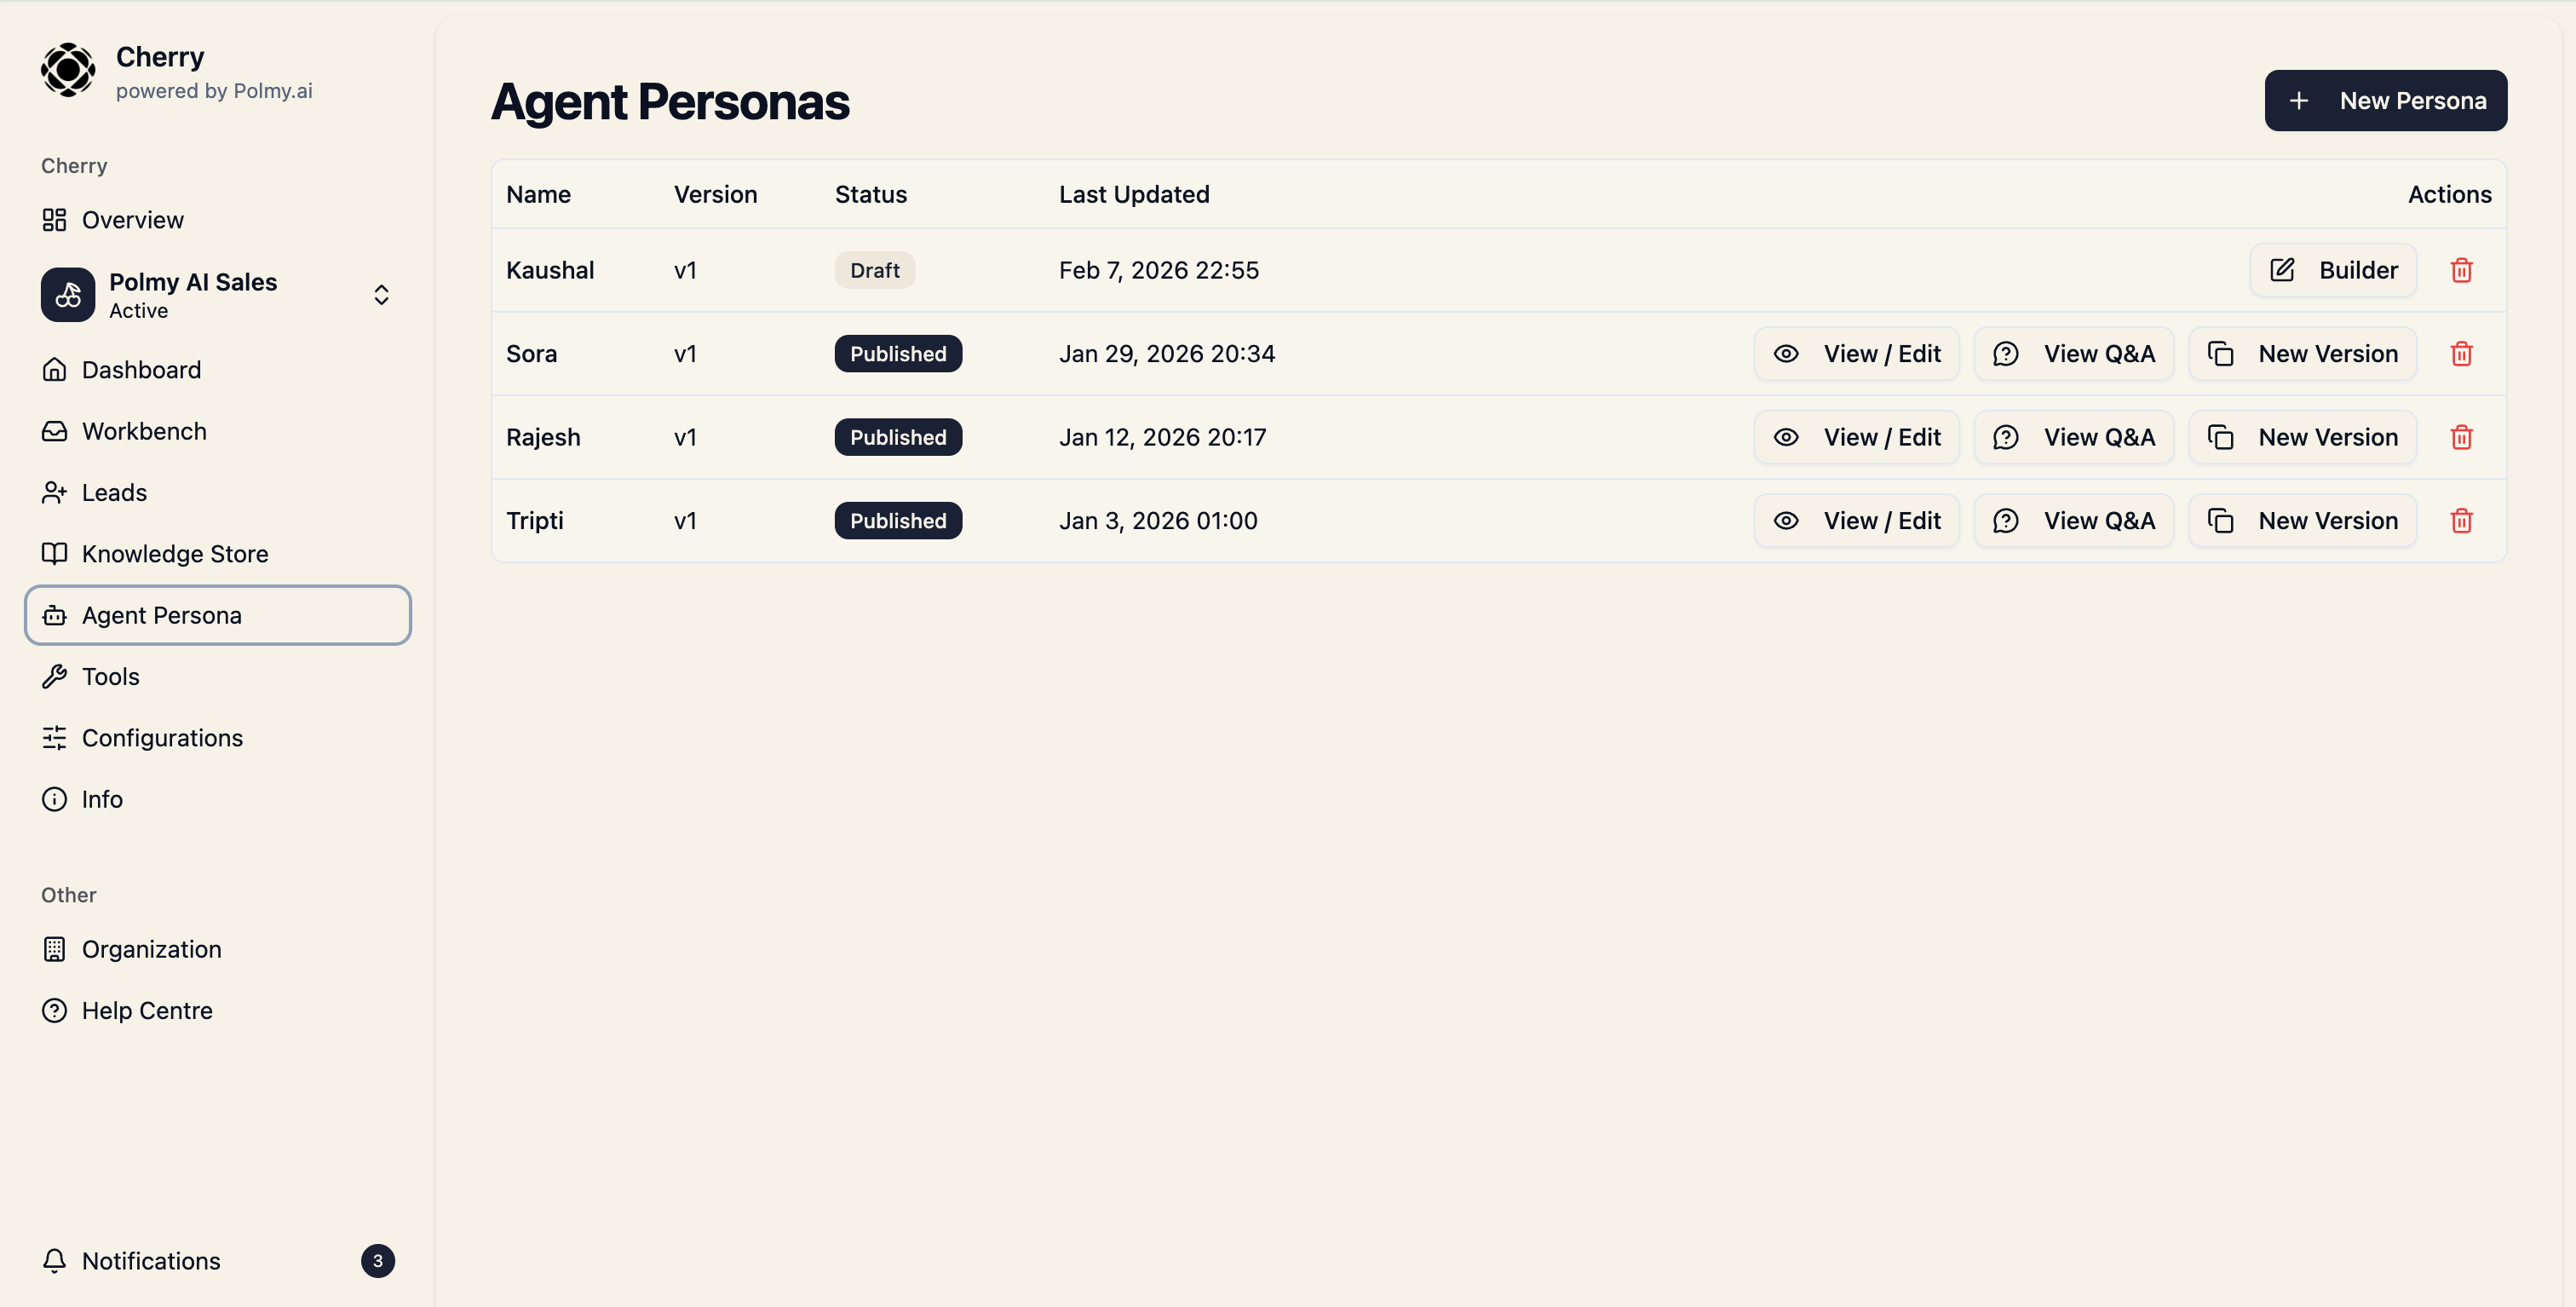Click the notification count badge showing 3
Viewport: 2576px width, 1307px height.
coord(377,1260)
